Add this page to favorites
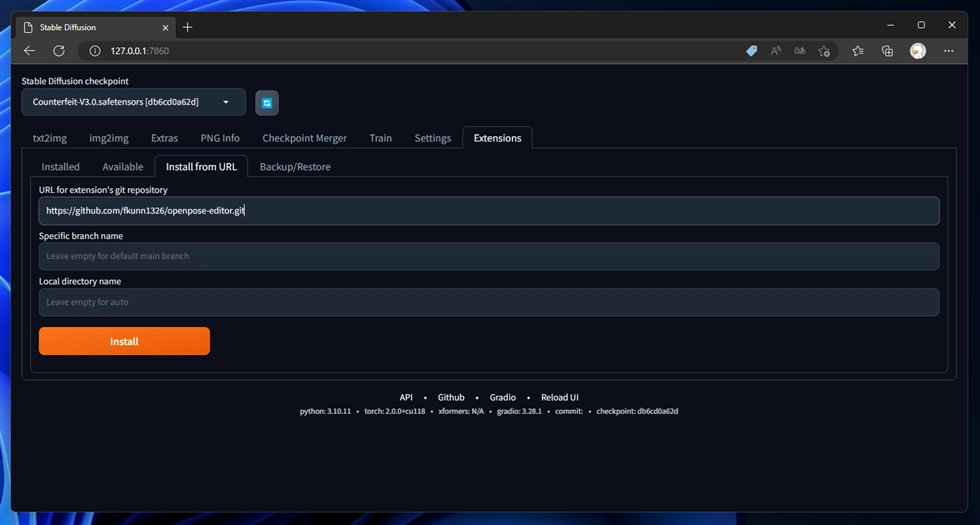 pyautogui.click(x=824, y=51)
